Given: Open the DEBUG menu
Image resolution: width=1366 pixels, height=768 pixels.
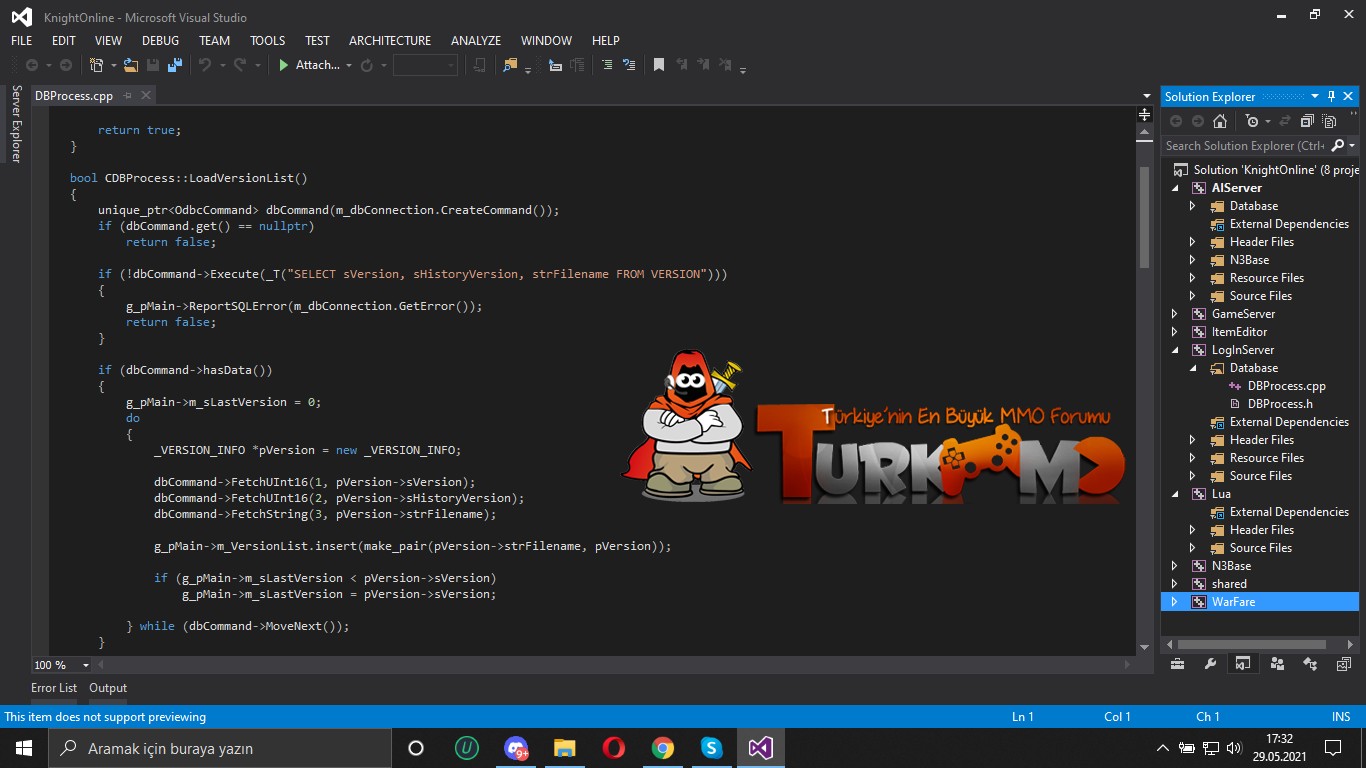Looking at the screenshot, I should point(160,41).
